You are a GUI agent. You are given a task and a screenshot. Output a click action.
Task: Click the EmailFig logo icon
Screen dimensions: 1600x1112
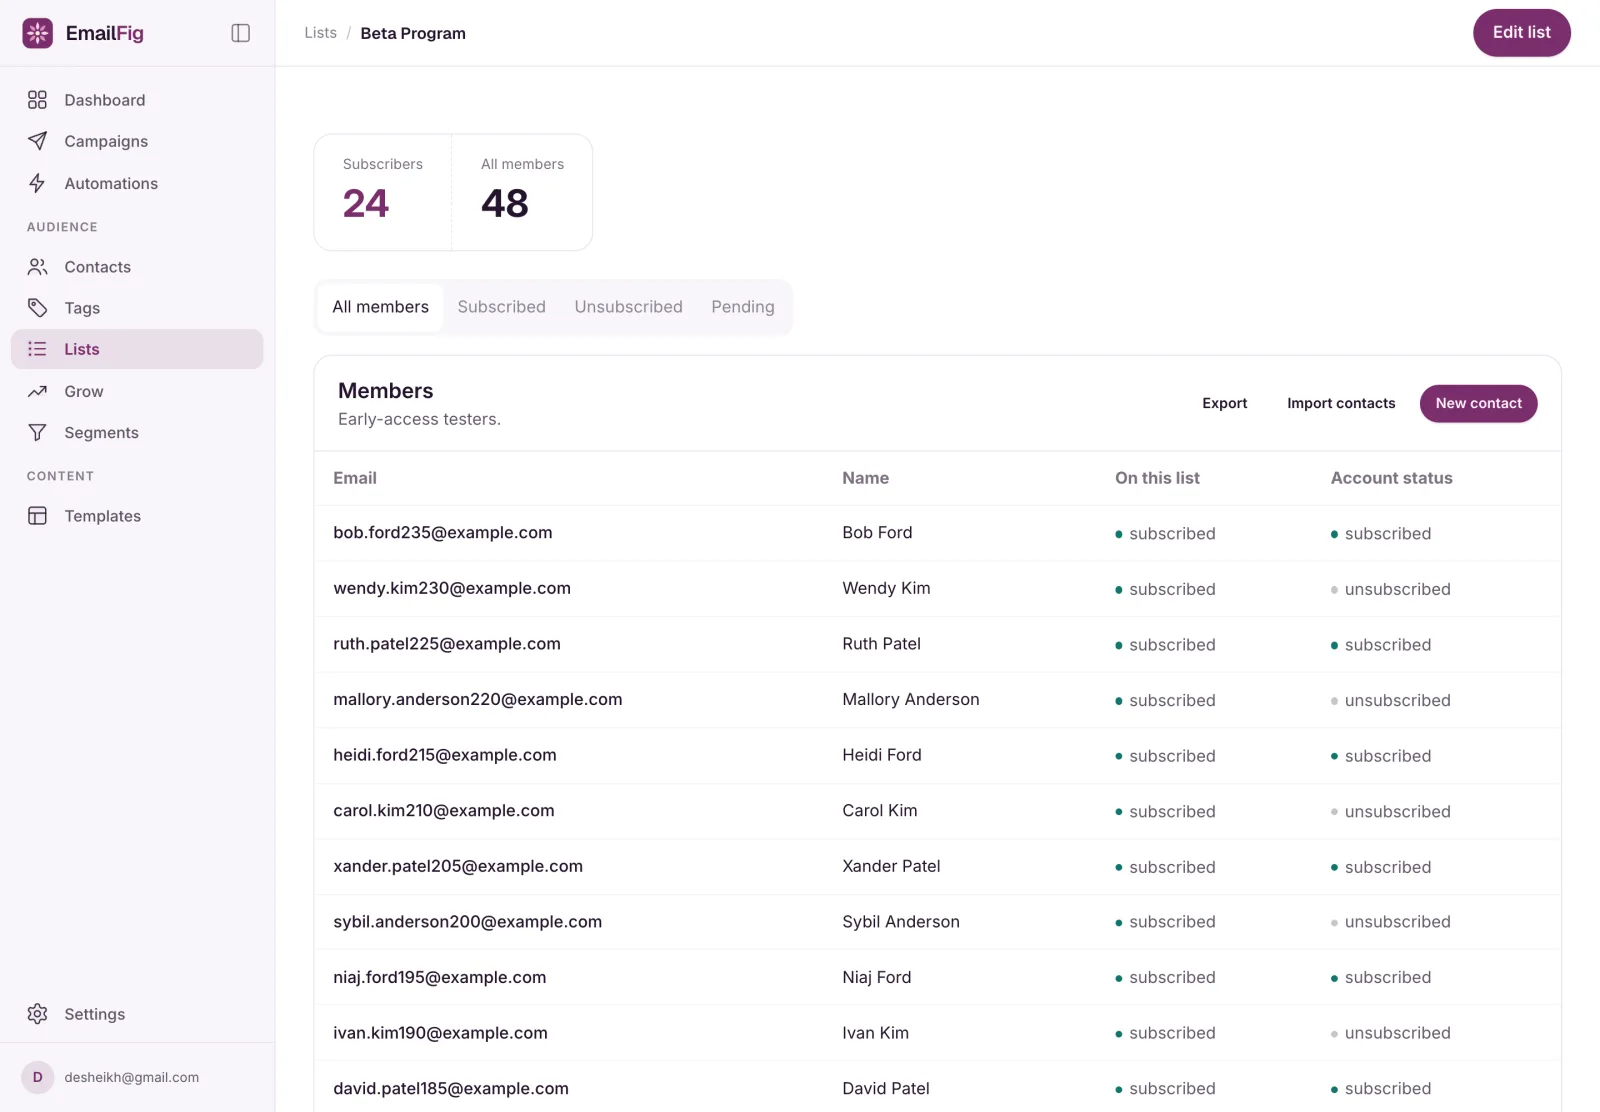coord(38,33)
